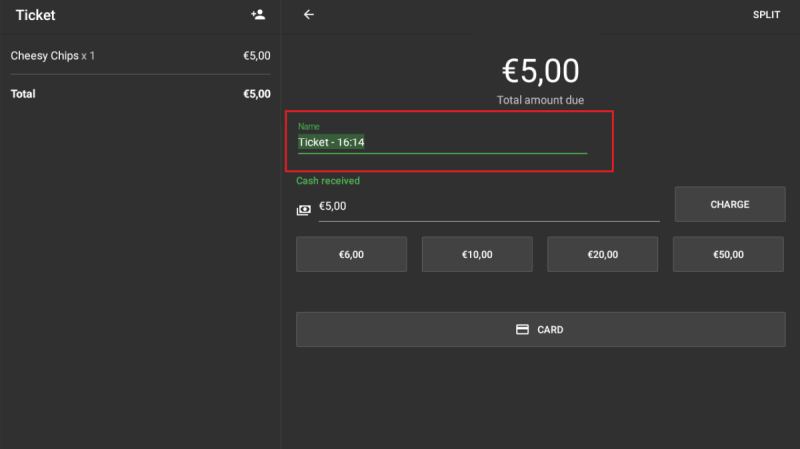Go back using the left arrow

click(x=309, y=15)
